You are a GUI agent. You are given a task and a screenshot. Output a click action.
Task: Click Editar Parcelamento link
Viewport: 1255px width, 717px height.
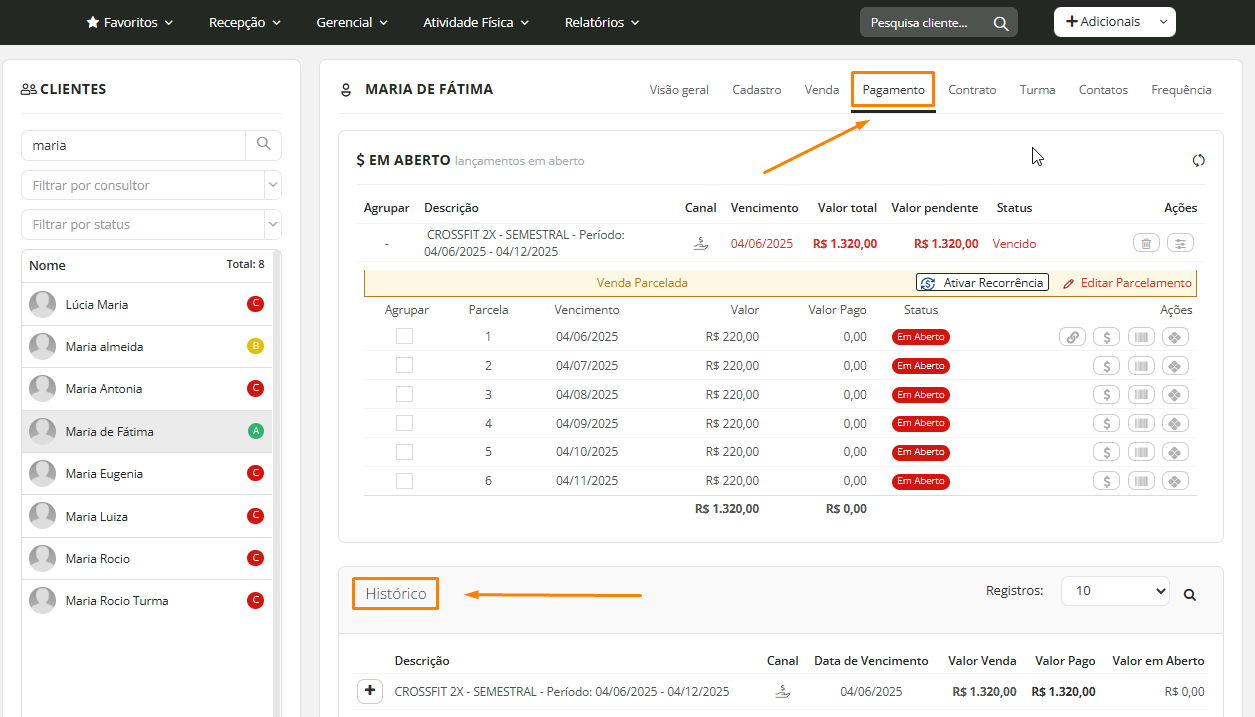1127,283
